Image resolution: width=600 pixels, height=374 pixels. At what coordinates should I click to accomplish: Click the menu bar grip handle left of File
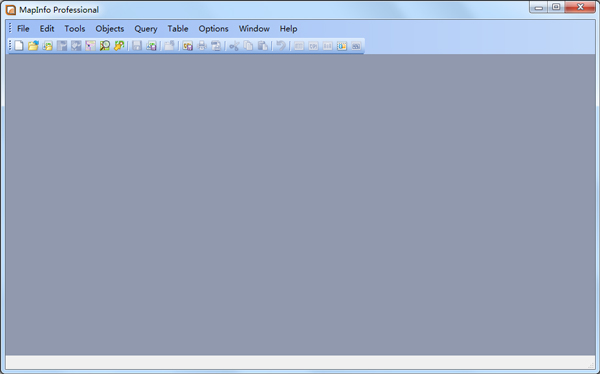(x=10, y=28)
